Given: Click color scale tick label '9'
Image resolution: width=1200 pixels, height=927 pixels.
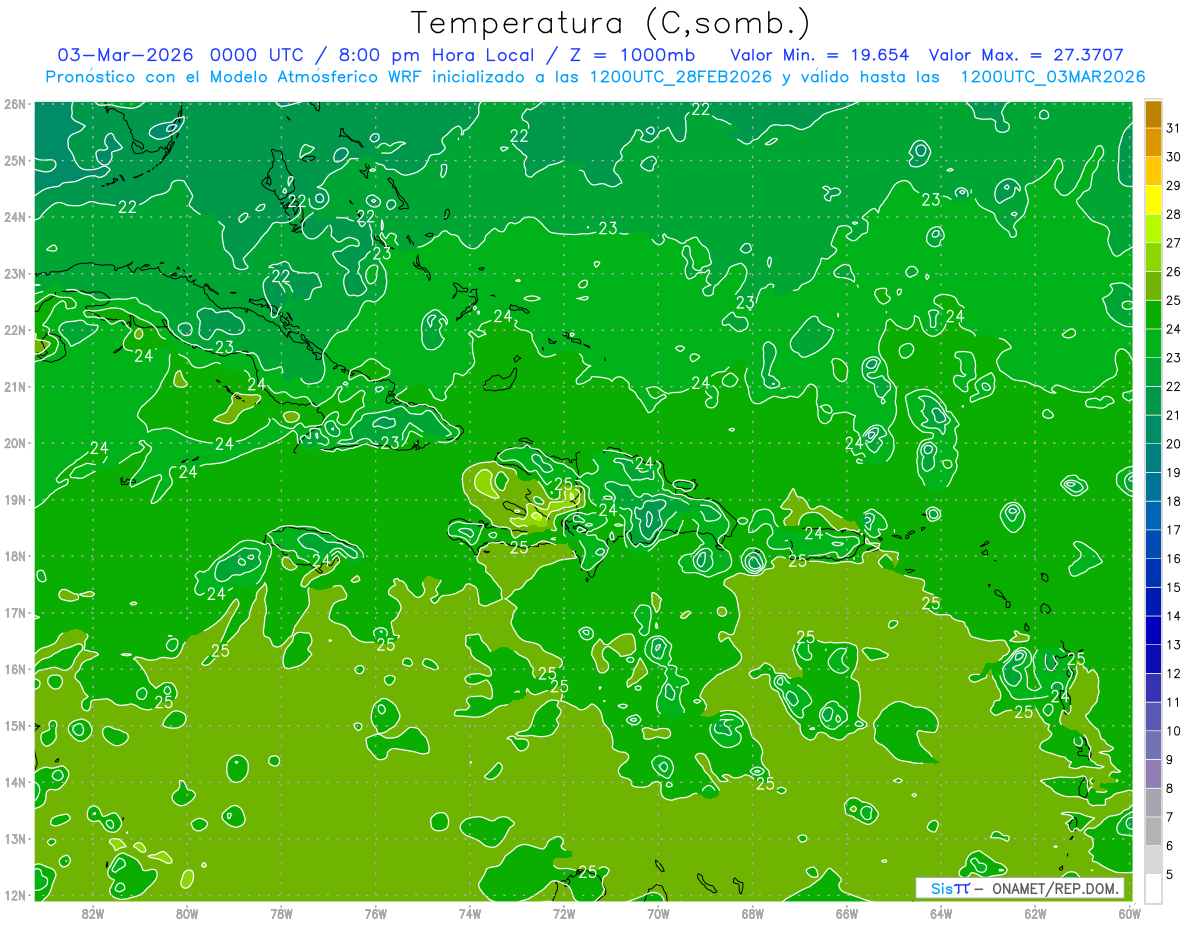Looking at the screenshot, I should coord(1170,760).
